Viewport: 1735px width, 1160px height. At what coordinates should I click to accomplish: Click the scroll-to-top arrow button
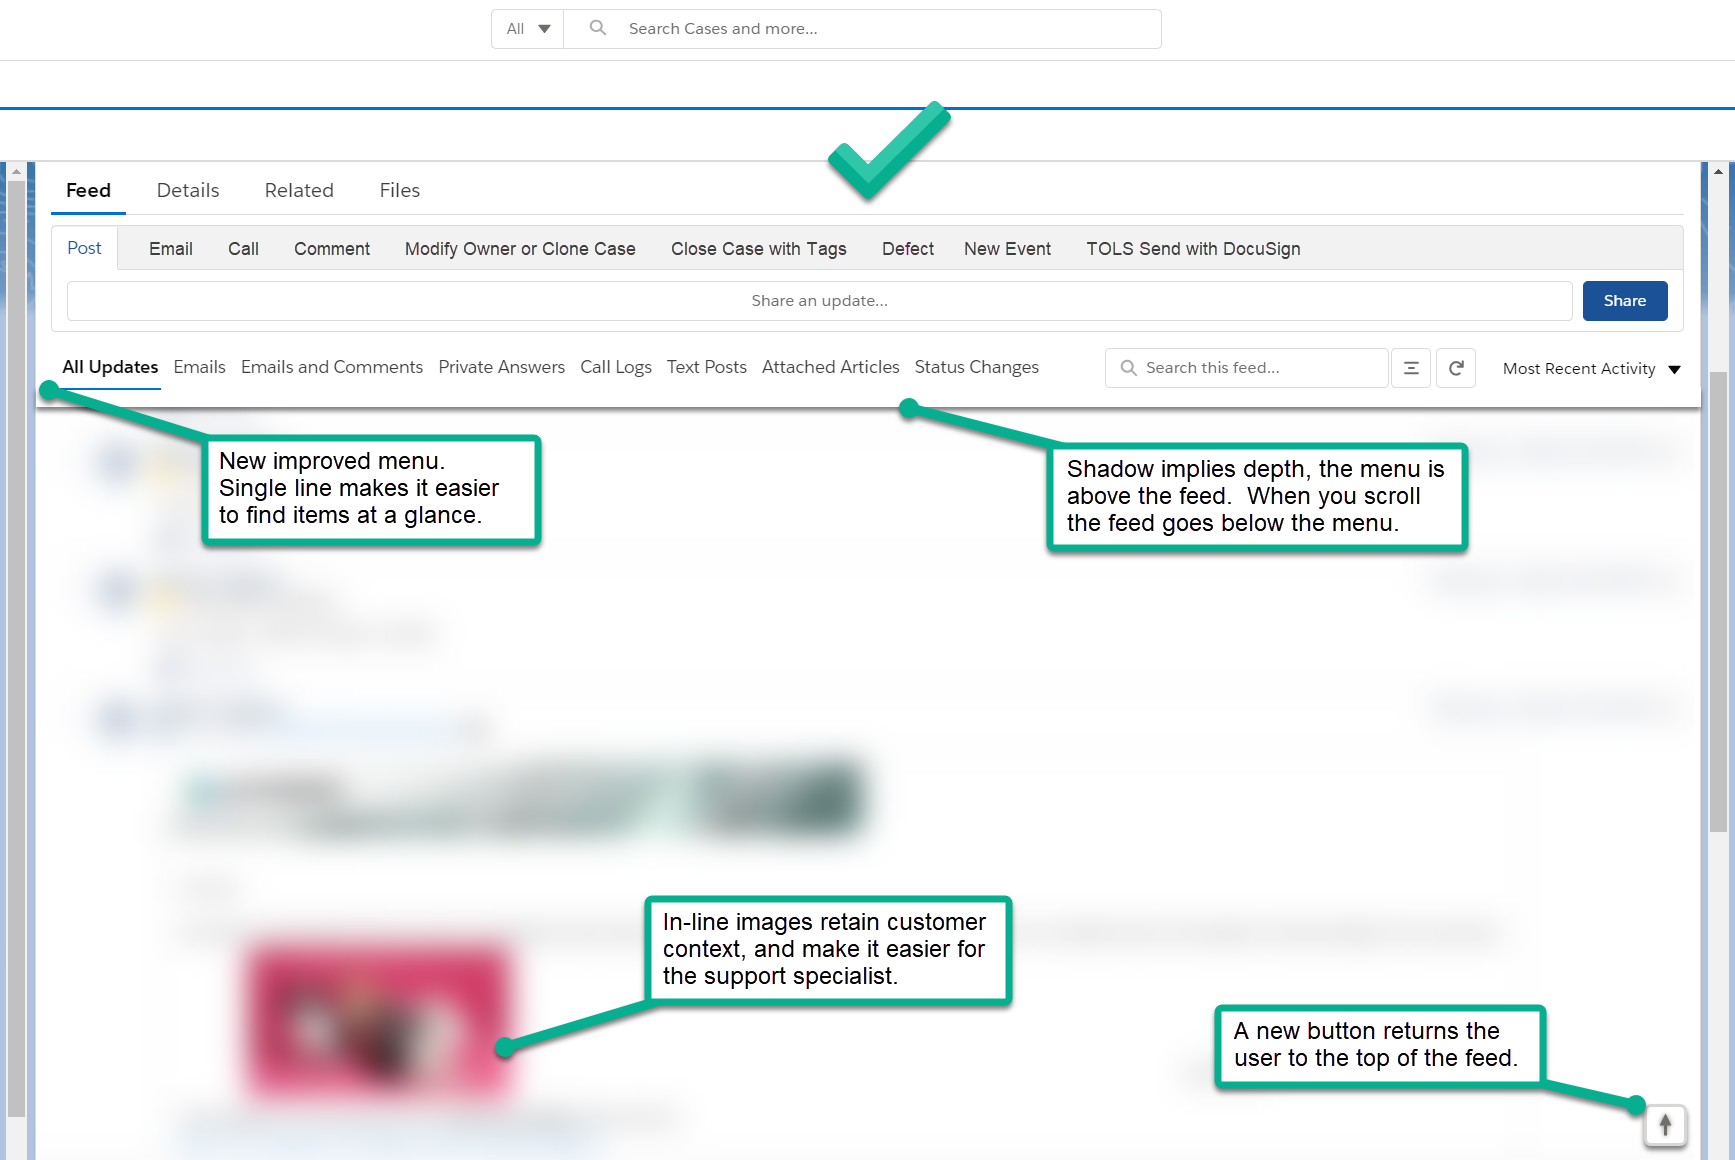coord(1665,1125)
